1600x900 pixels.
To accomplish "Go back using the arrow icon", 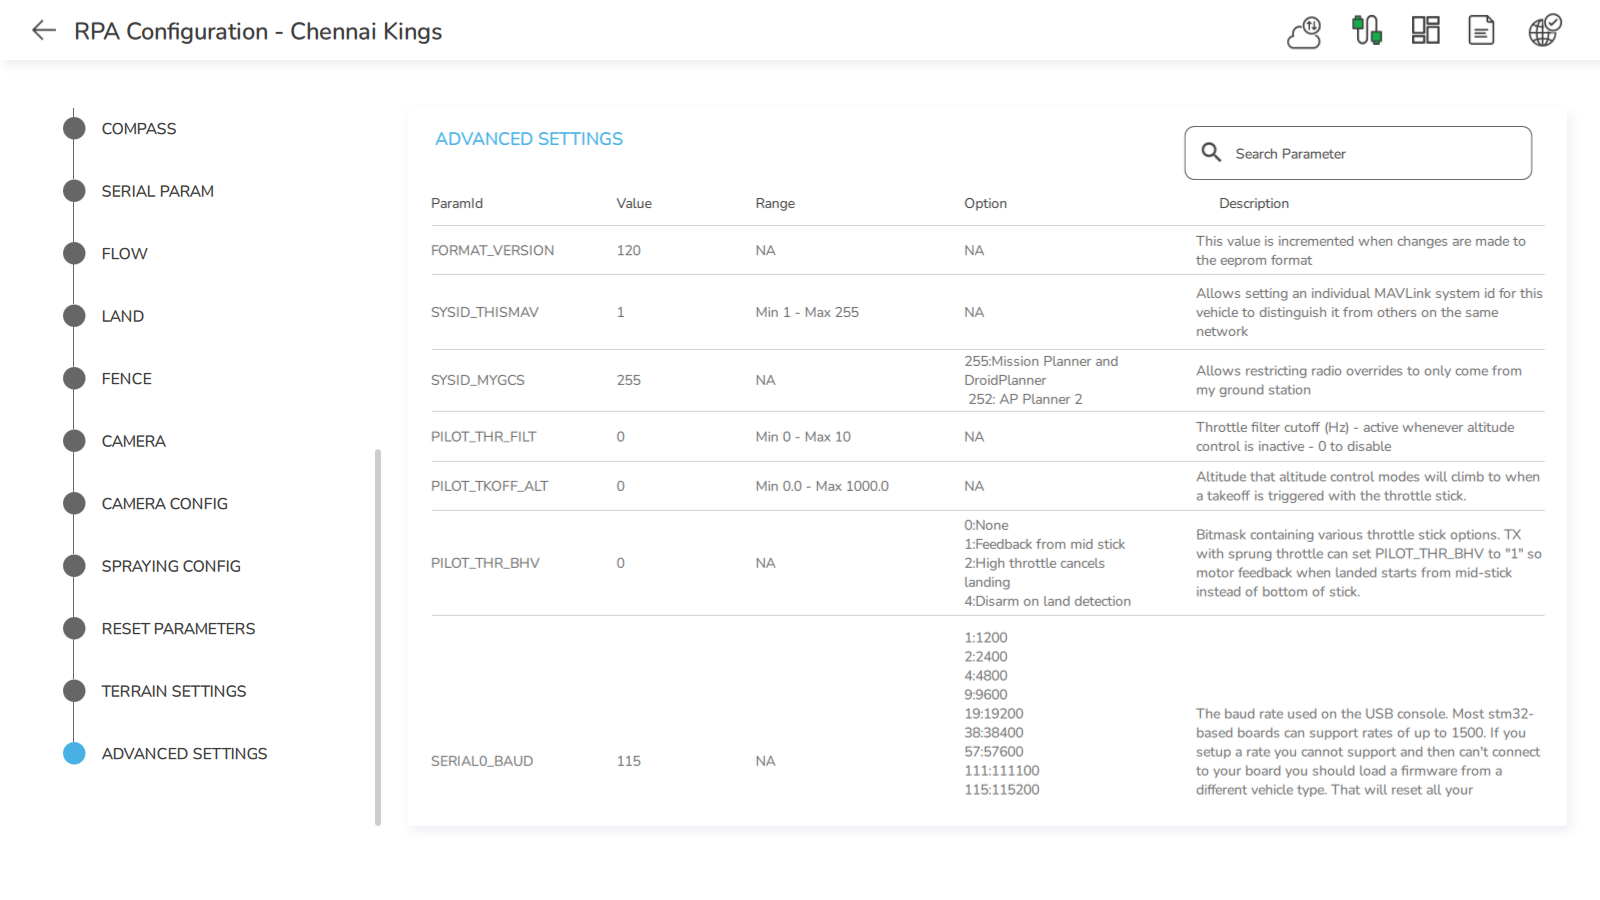I will coord(44,30).
